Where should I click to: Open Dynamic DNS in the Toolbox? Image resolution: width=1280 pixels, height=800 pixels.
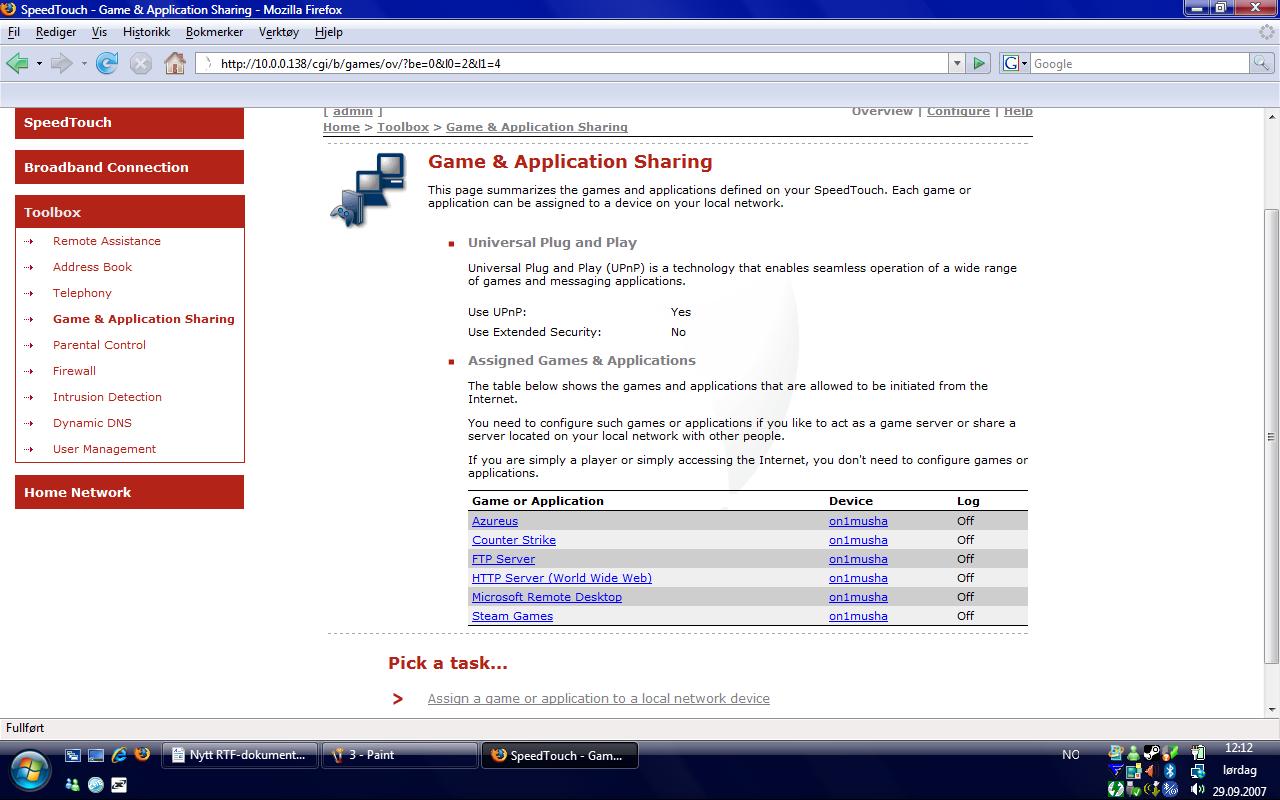pyautogui.click(x=92, y=423)
